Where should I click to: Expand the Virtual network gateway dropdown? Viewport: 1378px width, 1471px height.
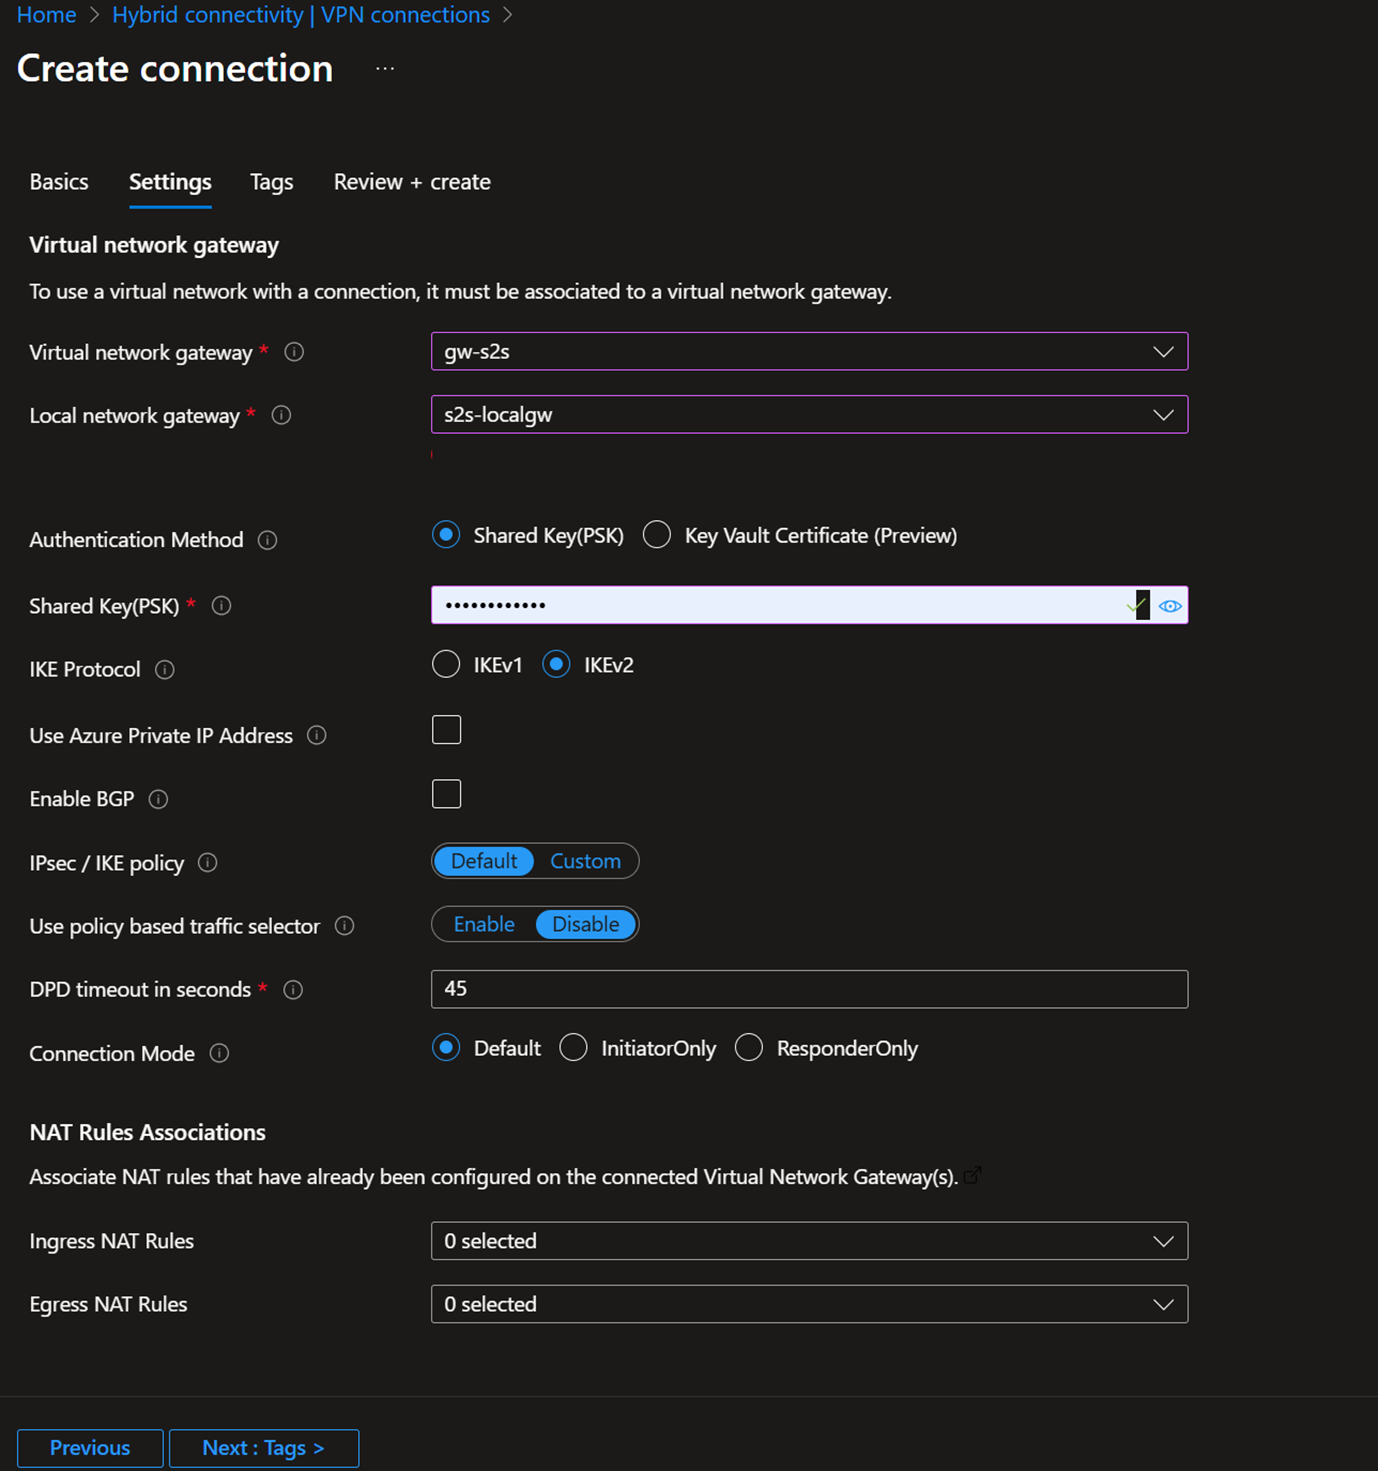[x=1162, y=352]
